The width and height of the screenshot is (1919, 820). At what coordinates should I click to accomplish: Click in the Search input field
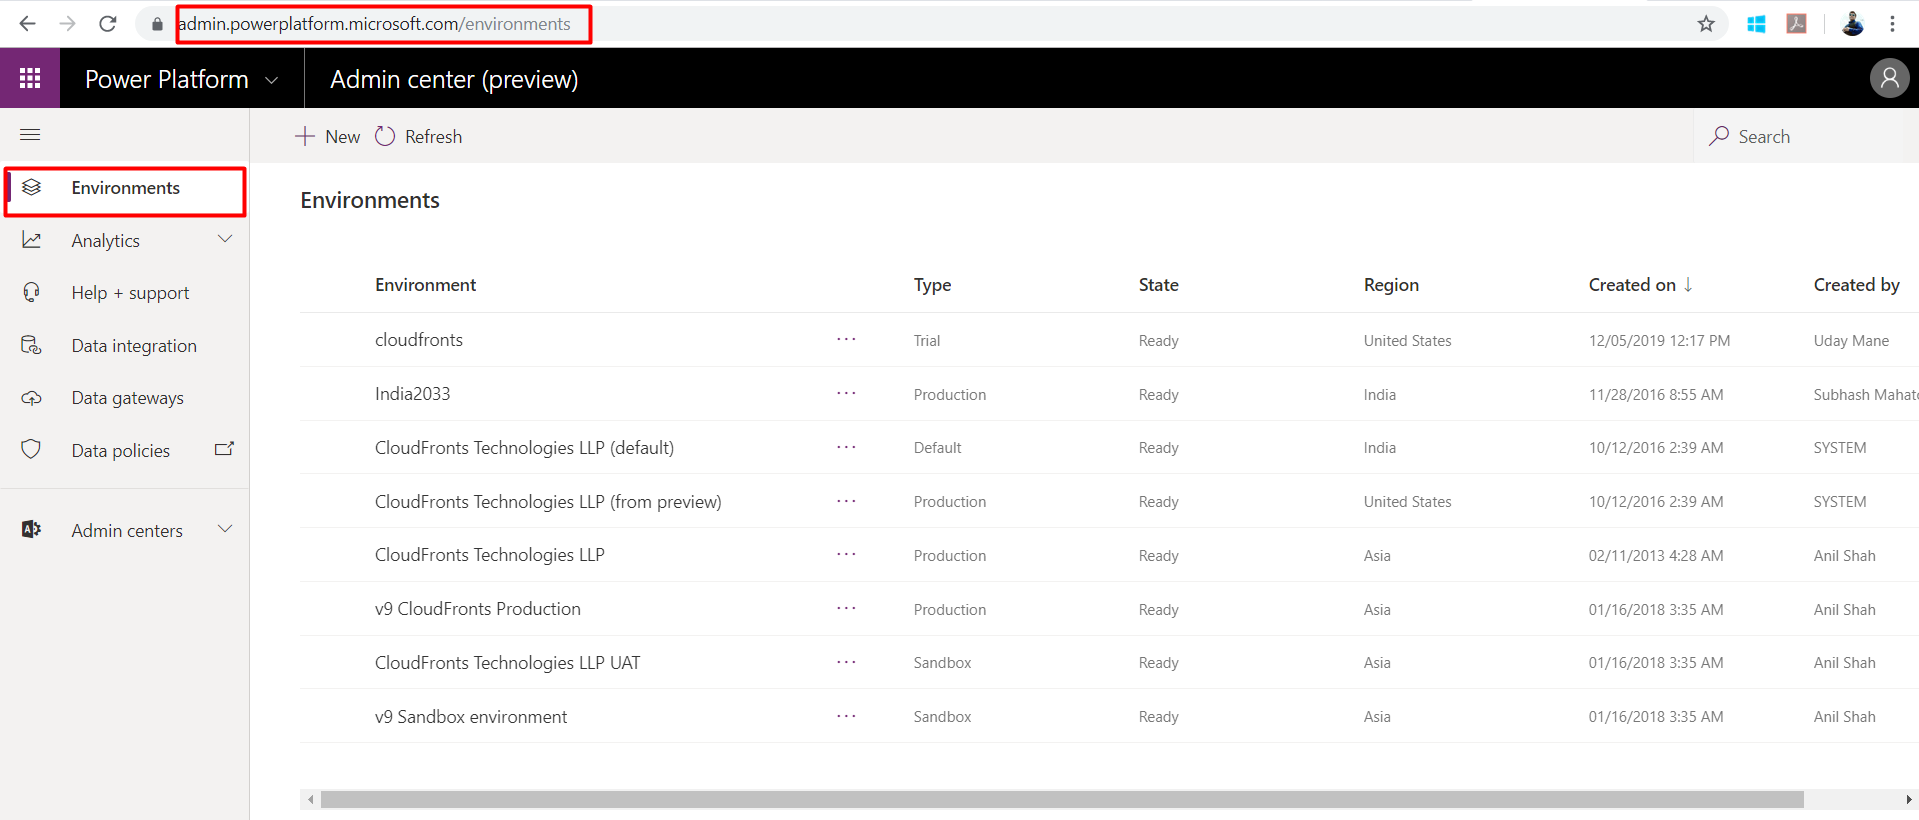(x=1806, y=136)
